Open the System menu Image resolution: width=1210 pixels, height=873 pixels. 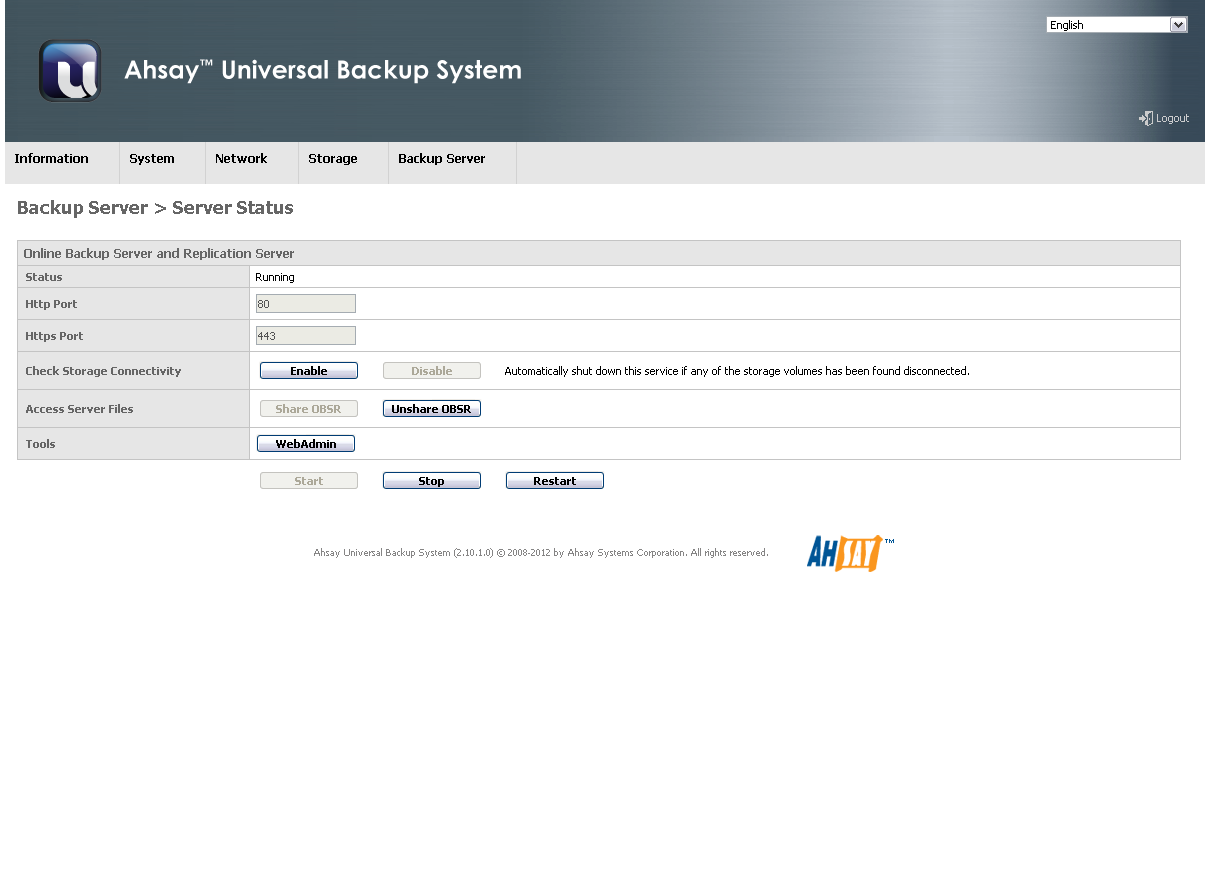152,159
